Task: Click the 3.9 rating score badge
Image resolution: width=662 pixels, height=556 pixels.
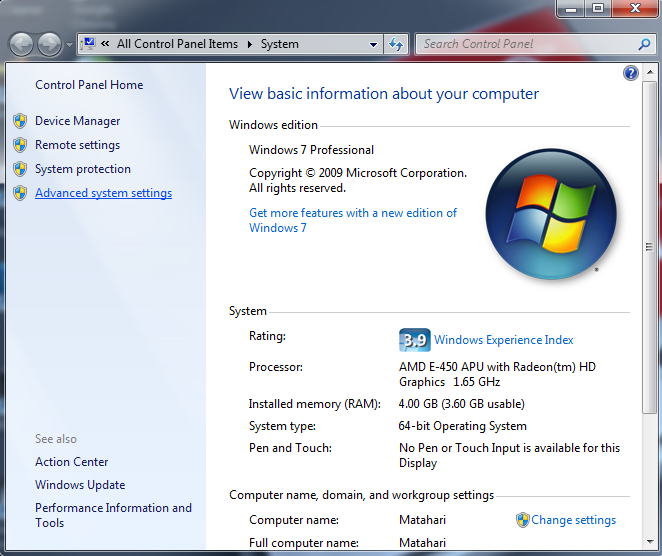Action: (415, 340)
